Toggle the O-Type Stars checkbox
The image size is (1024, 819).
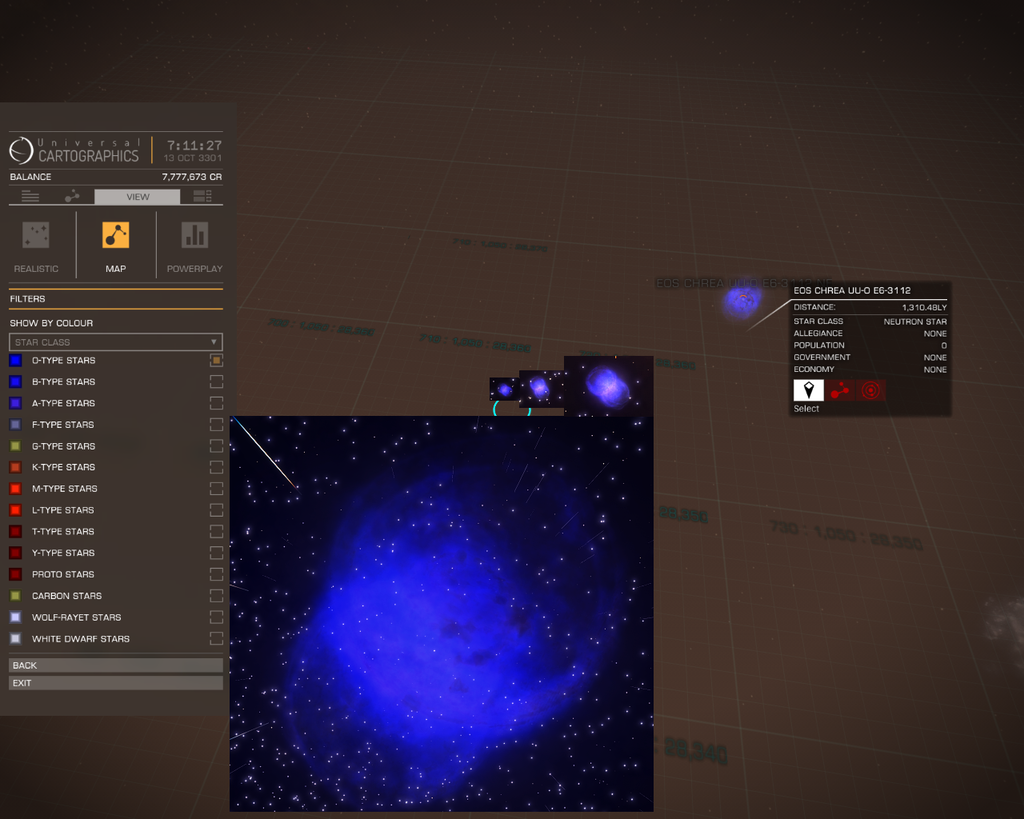point(216,361)
